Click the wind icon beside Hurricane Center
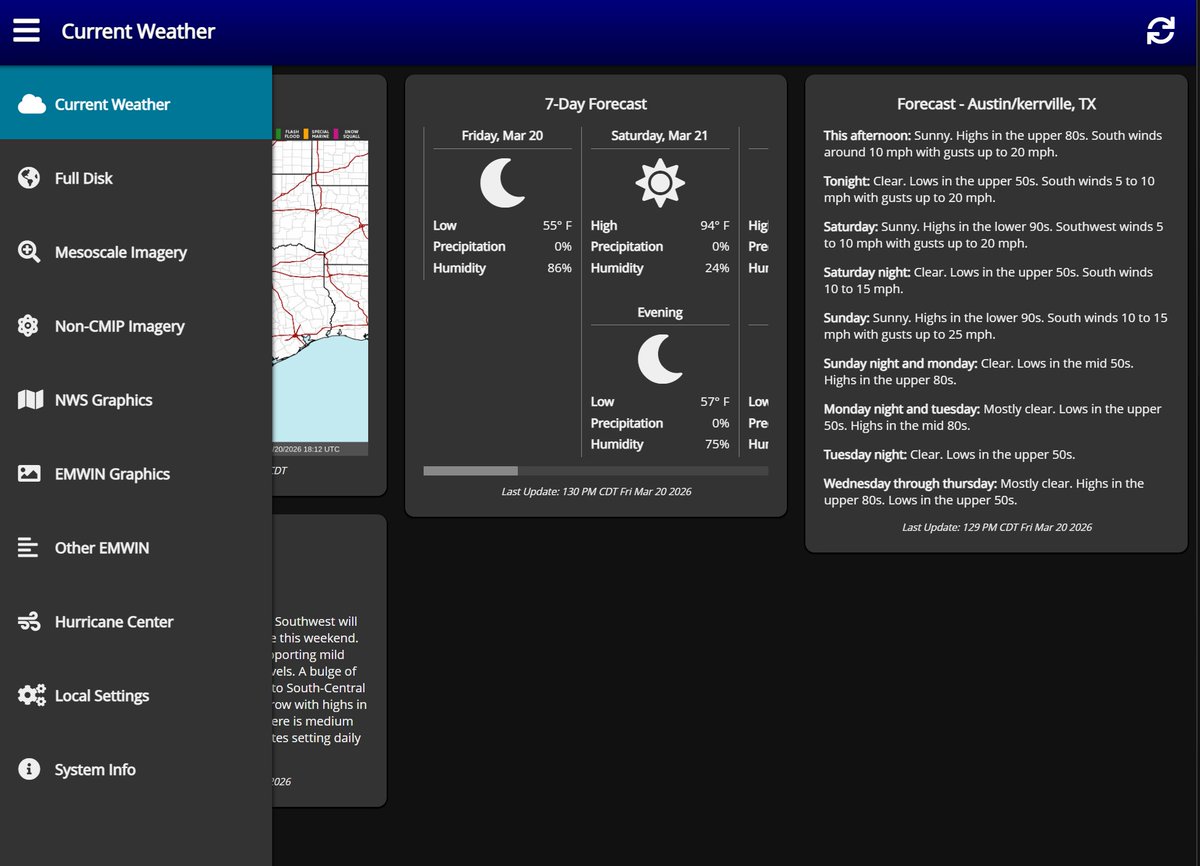The height and width of the screenshot is (866, 1200). (29, 622)
